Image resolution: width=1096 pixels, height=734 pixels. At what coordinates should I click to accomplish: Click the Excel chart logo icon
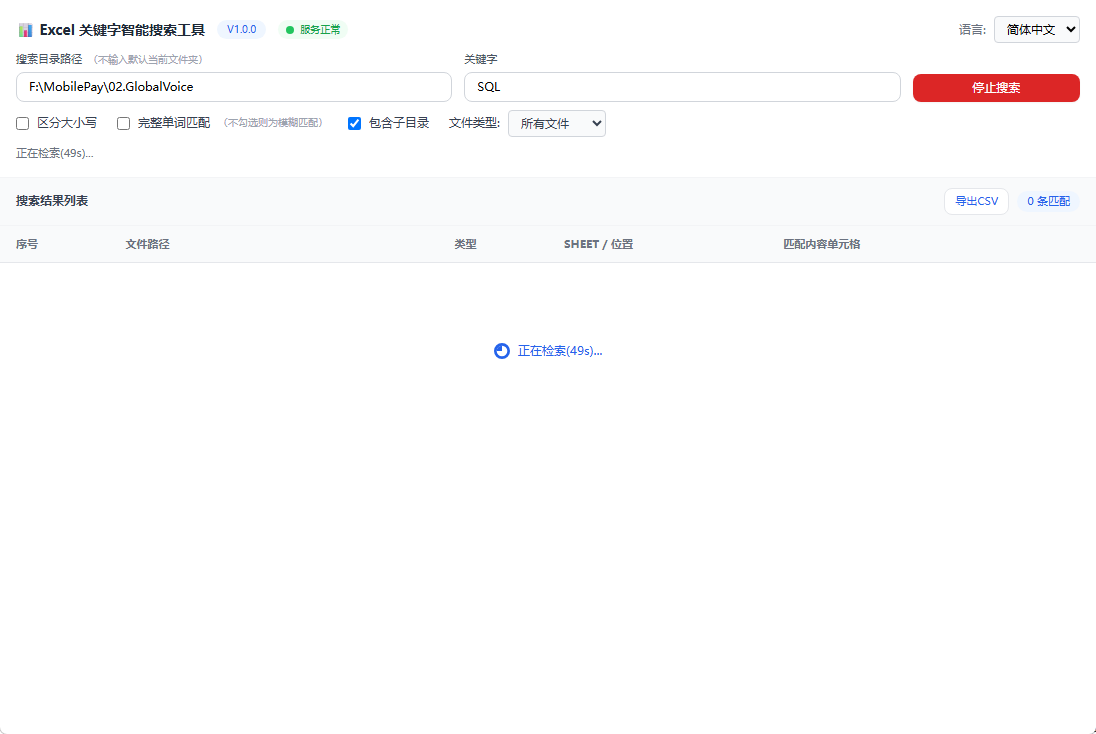click(x=26, y=30)
